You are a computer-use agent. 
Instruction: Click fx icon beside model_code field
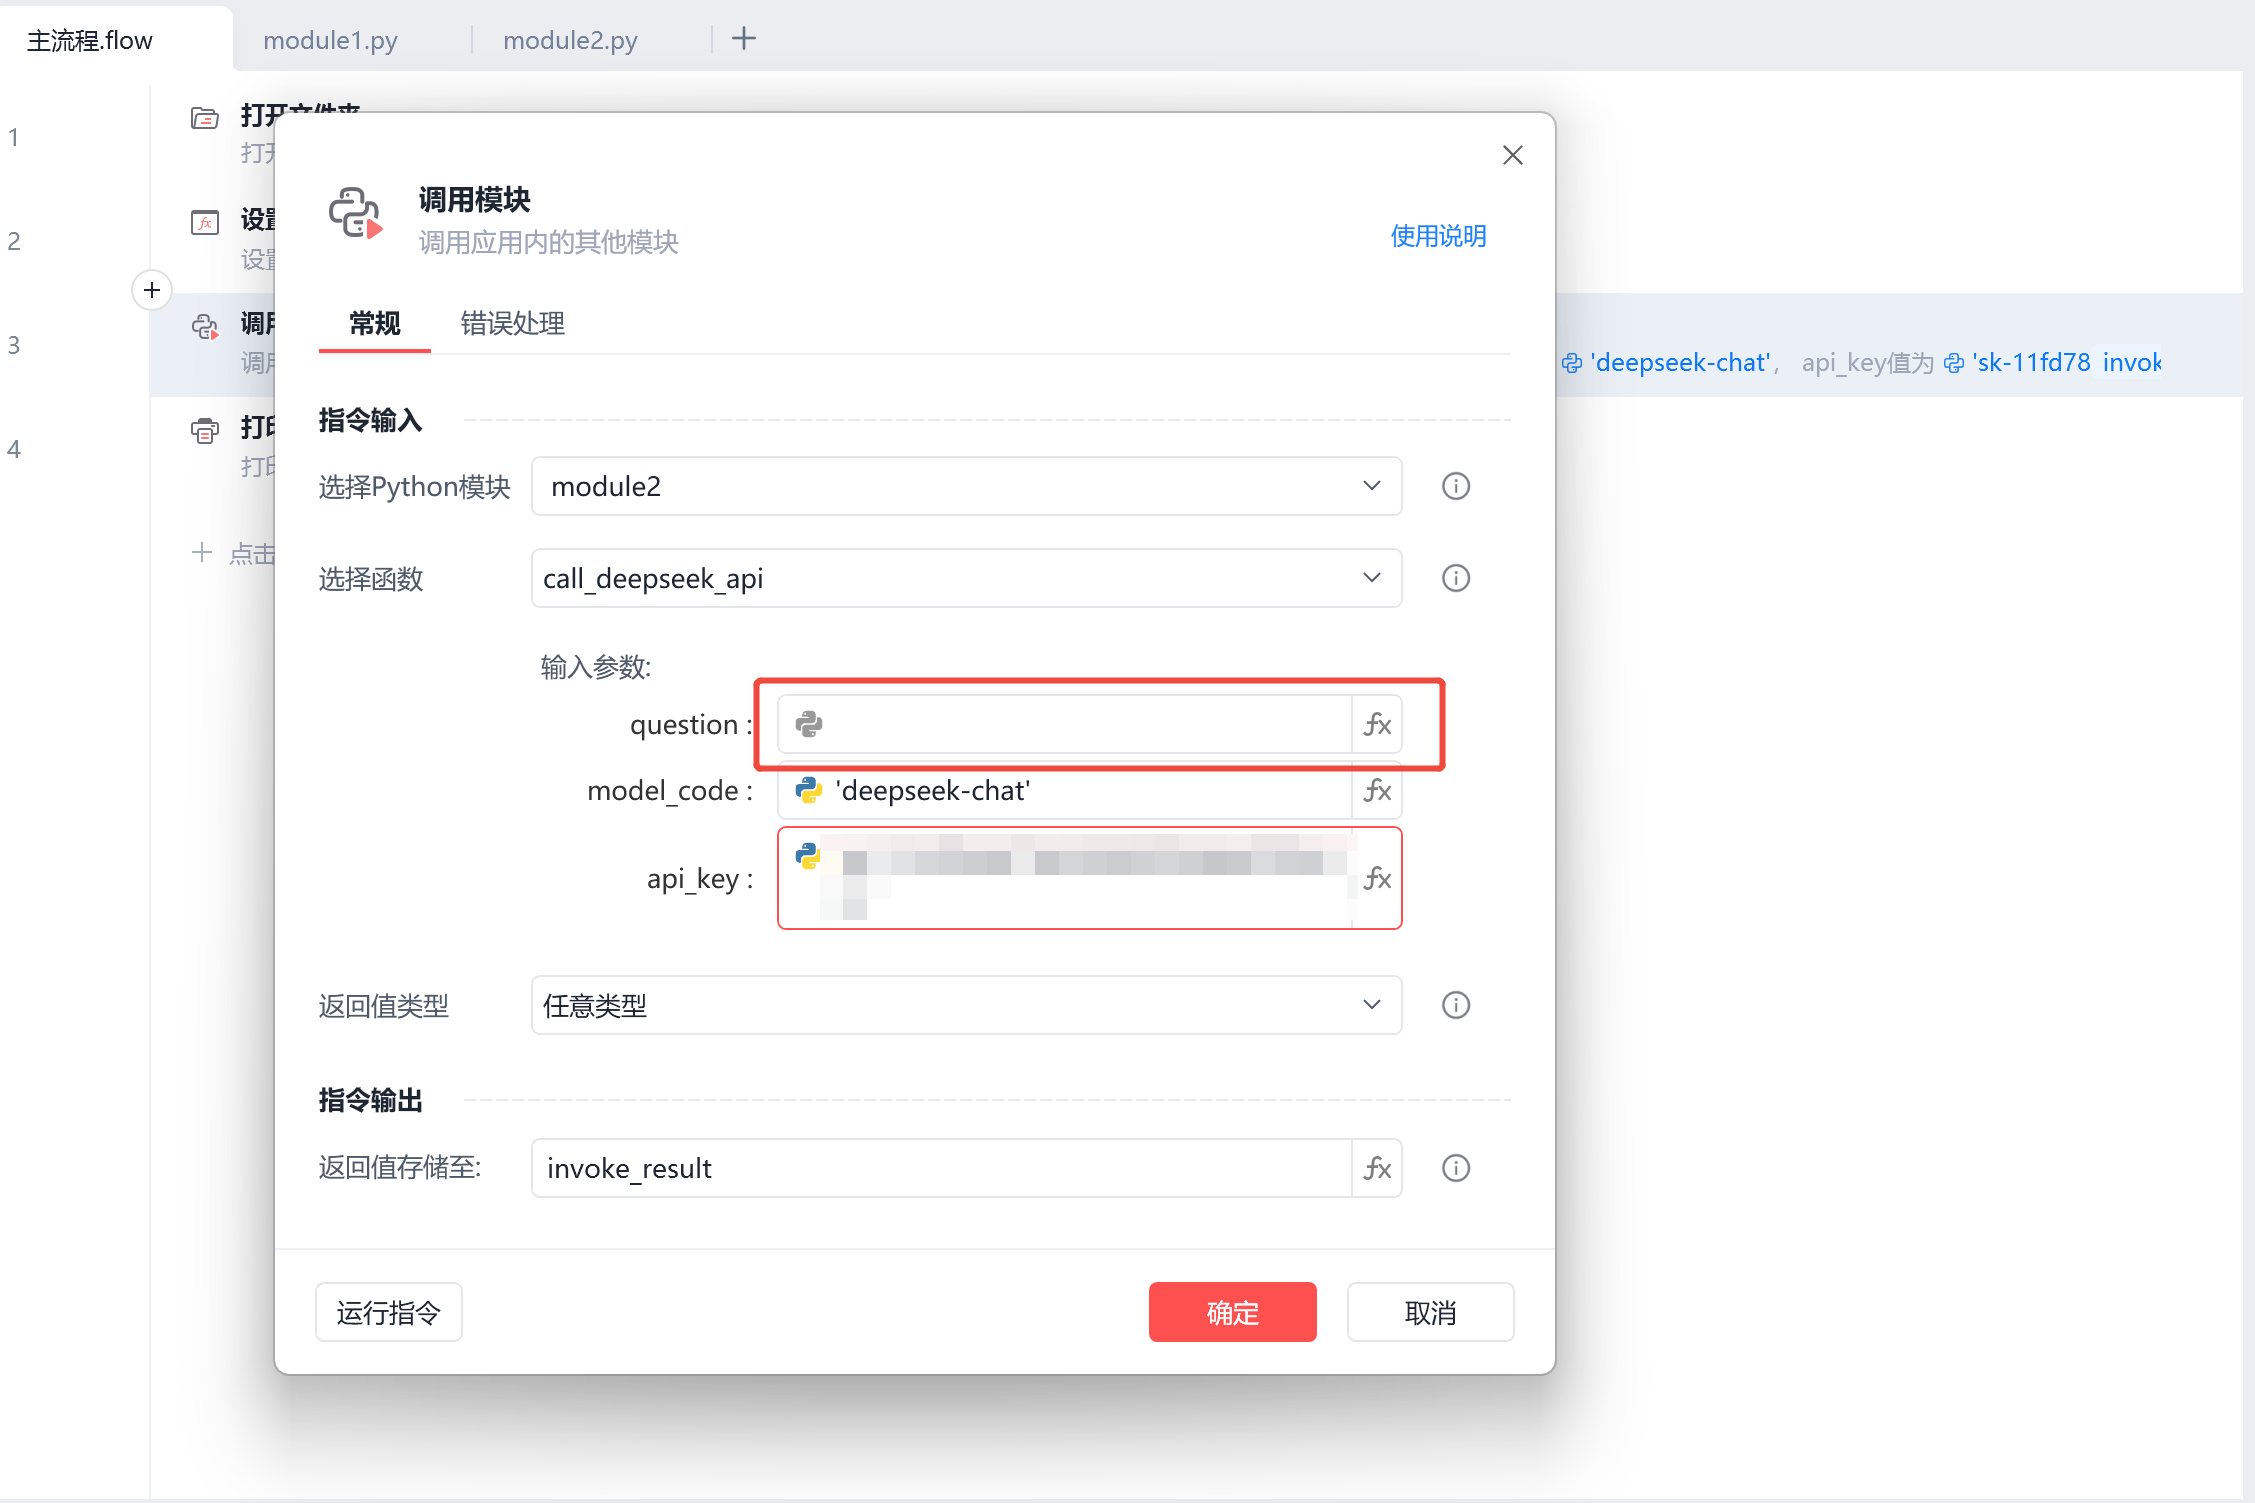coord(1377,791)
